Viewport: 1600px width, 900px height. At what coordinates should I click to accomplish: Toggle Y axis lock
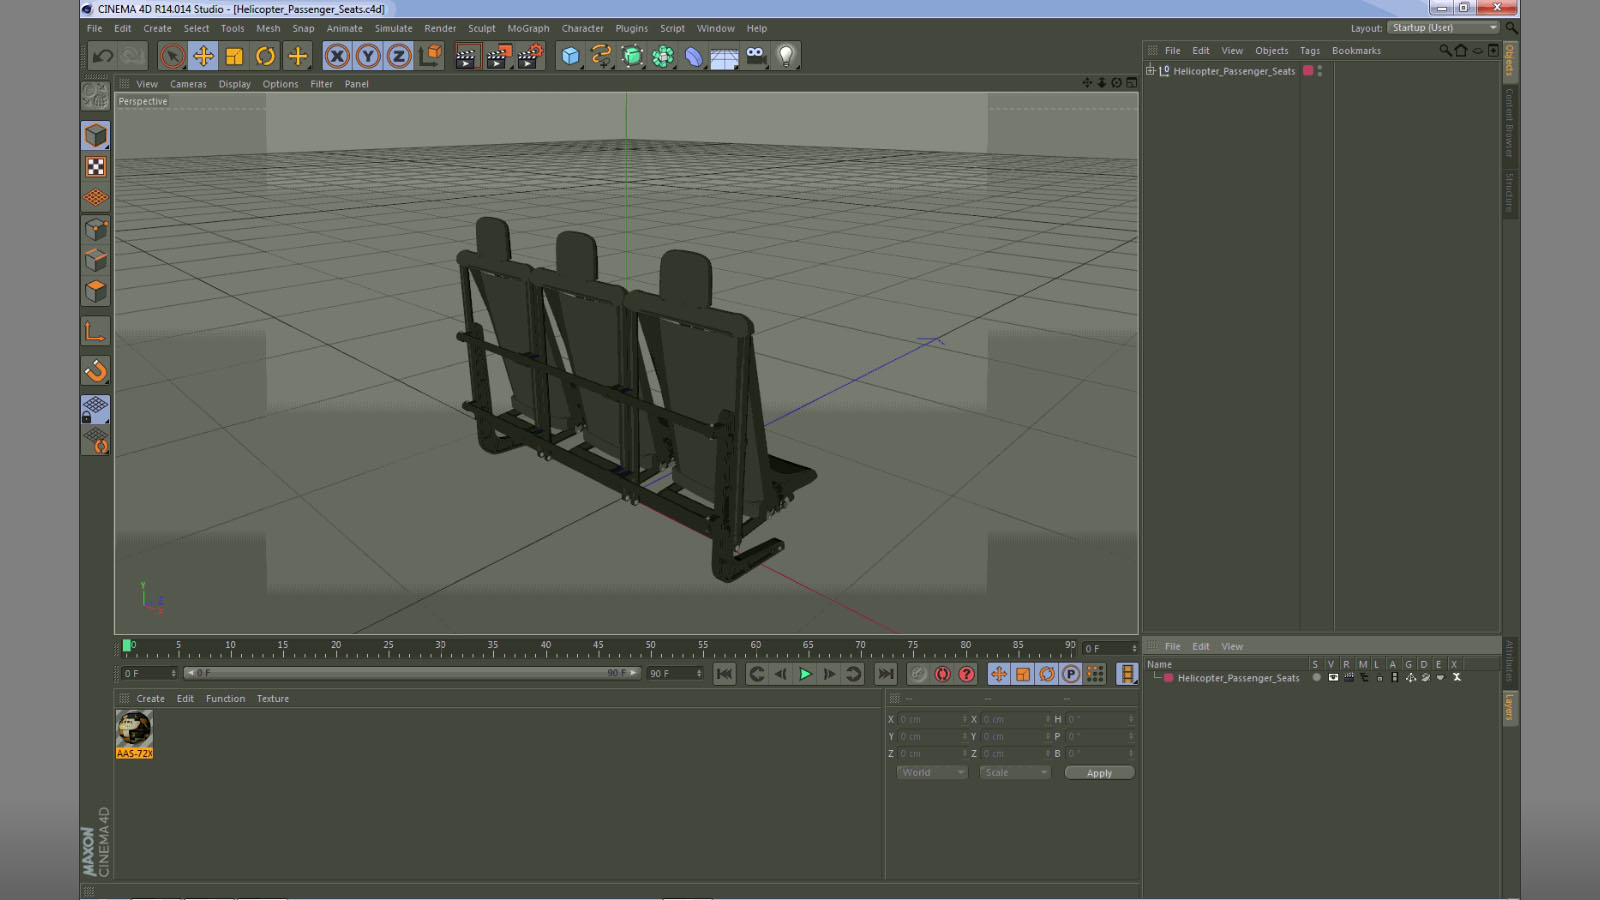click(x=368, y=56)
